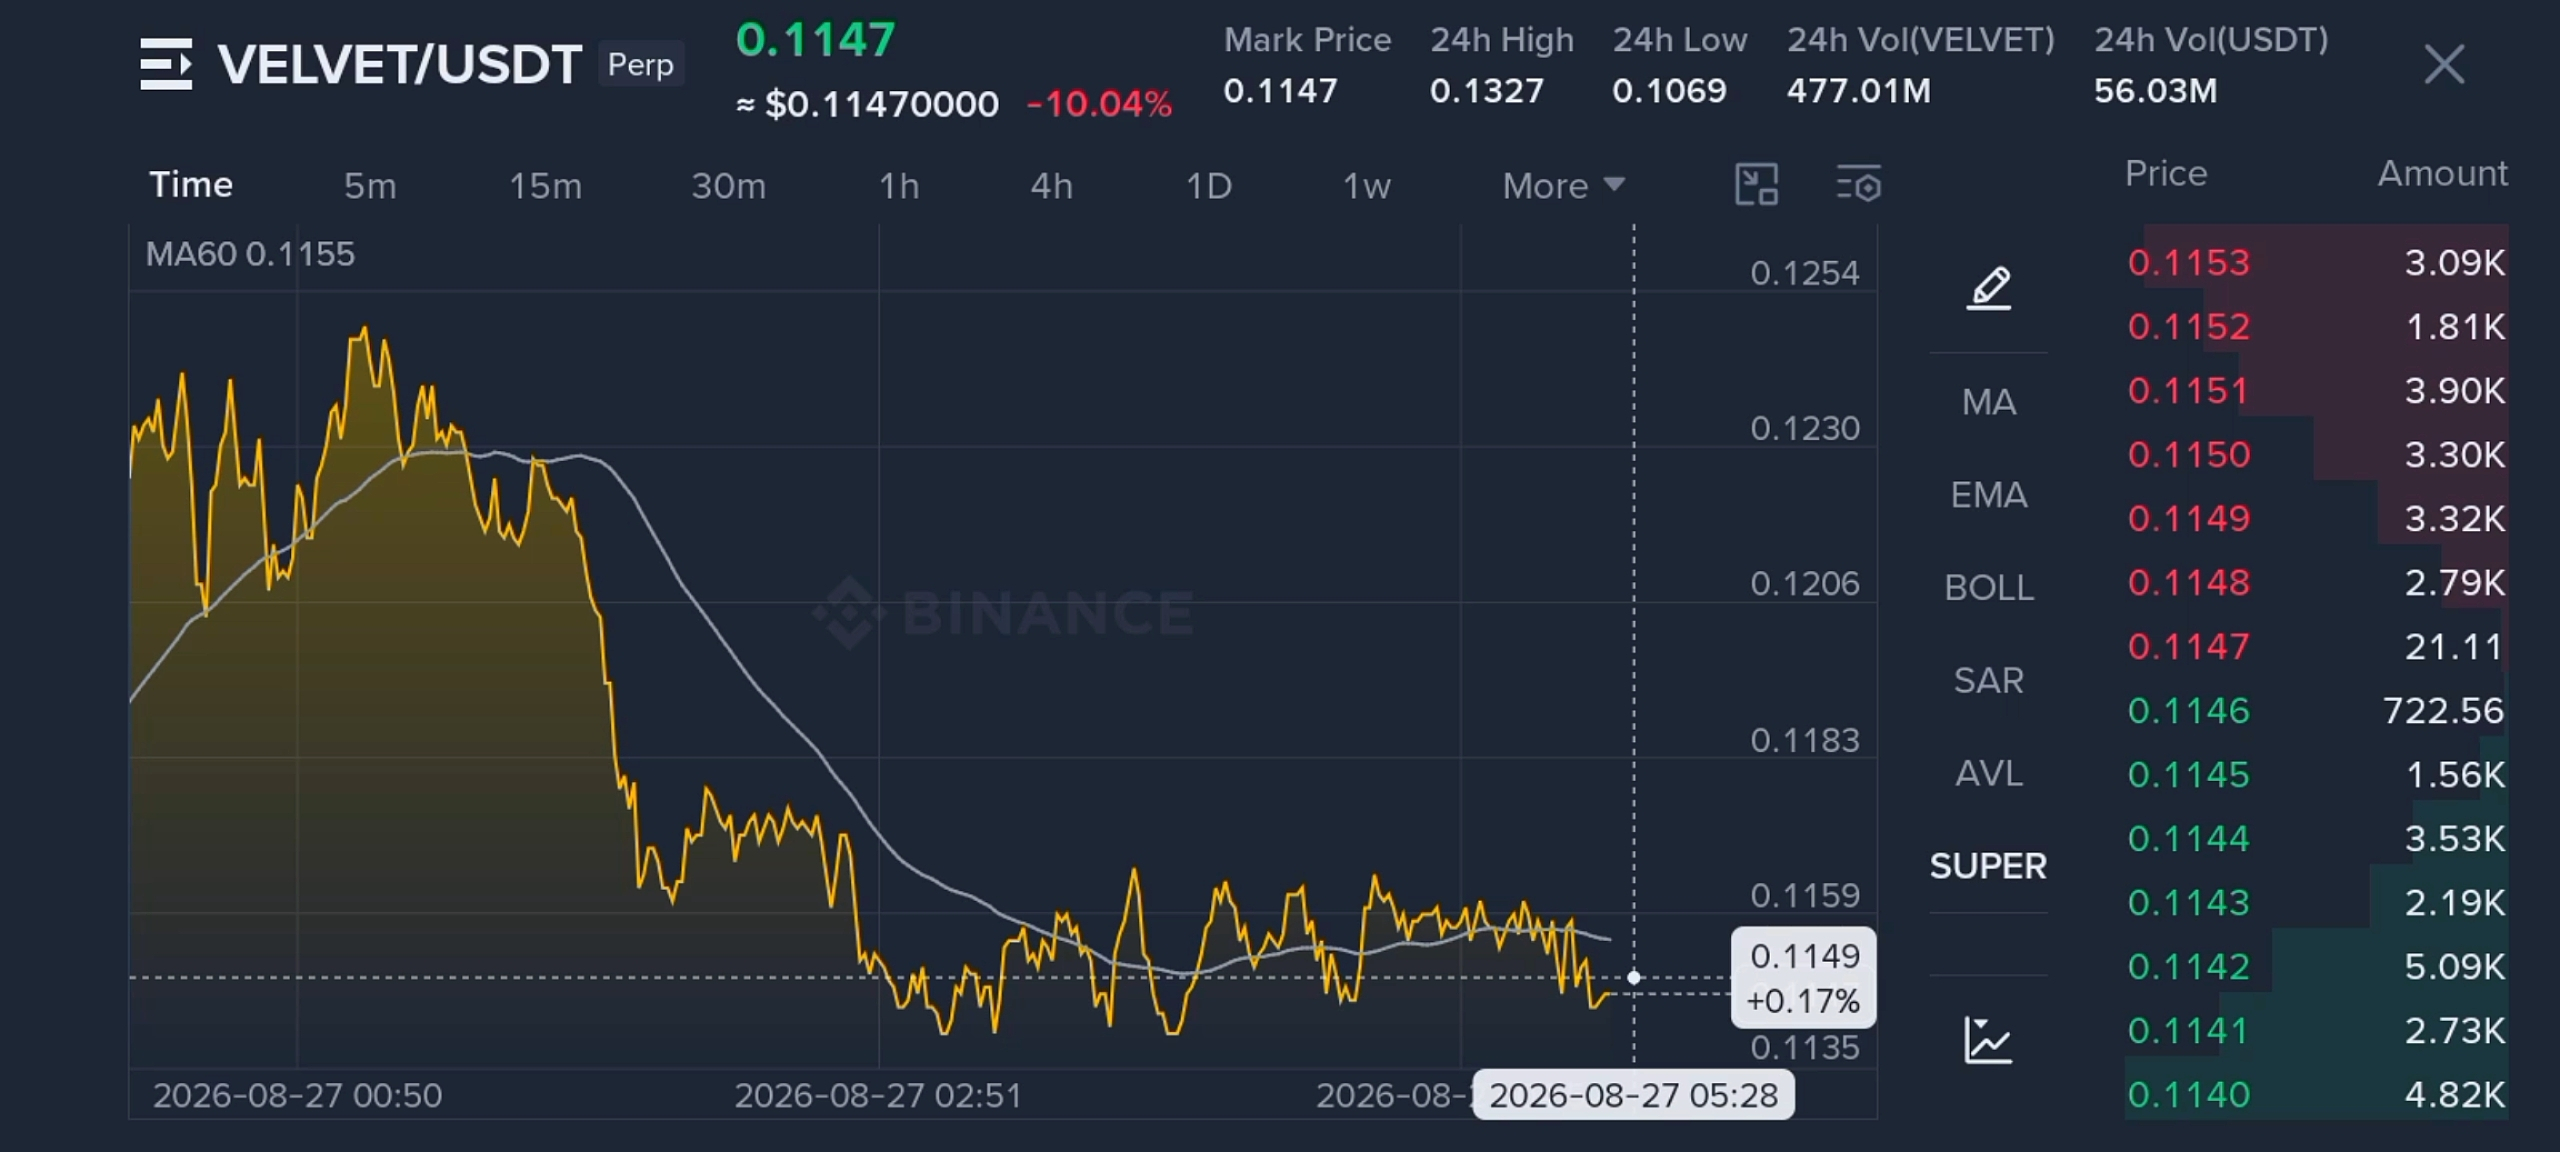This screenshot has width=2560, height=1152.
Task: Tap the crosshair price label 0.1149 +0.17%
Action: [1804, 978]
